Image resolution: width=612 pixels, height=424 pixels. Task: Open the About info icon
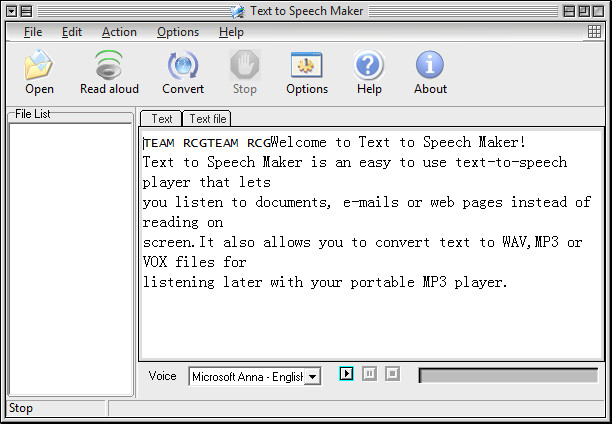click(x=430, y=65)
